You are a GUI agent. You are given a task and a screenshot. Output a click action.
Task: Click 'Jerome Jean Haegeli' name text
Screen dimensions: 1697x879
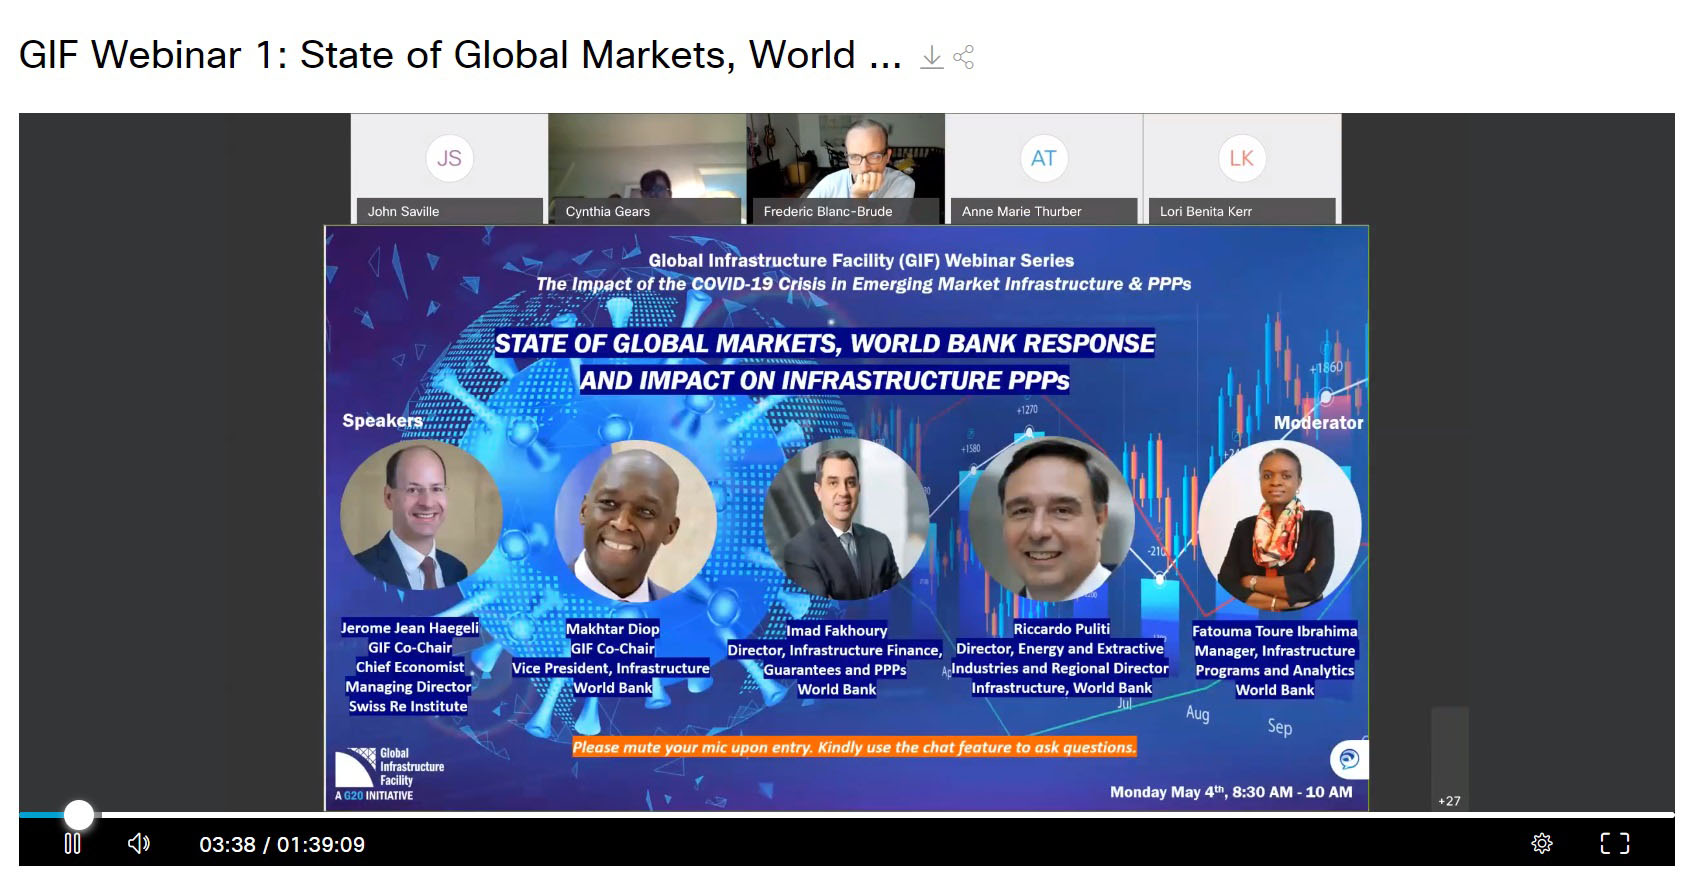tap(409, 628)
